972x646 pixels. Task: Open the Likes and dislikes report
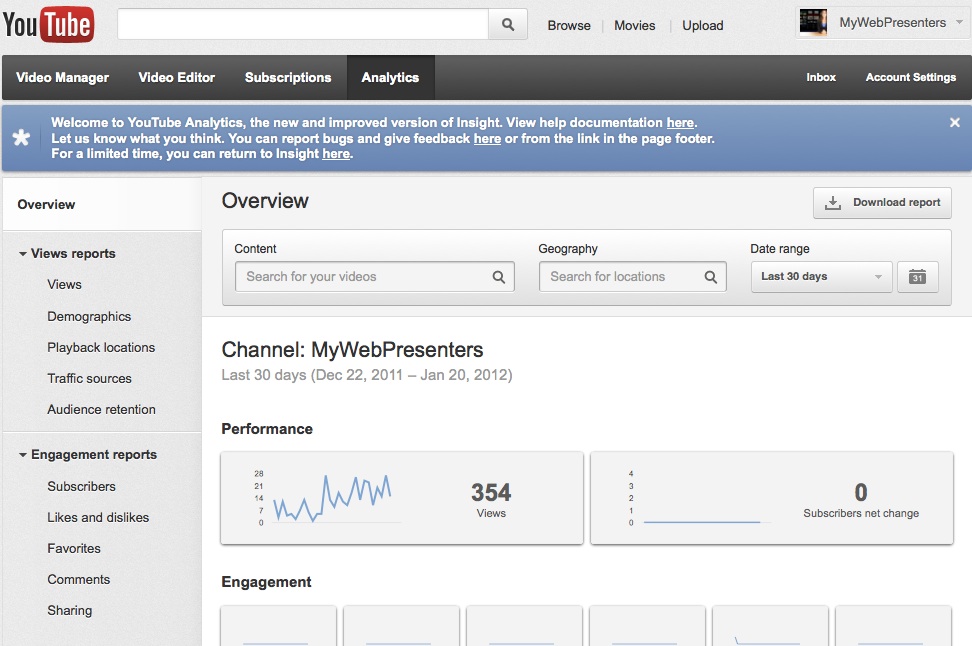98,518
